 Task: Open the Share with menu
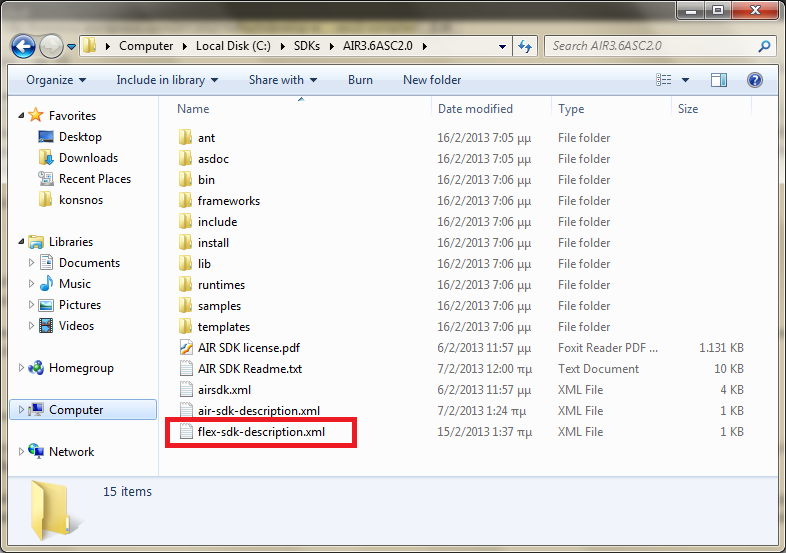tap(283, 80)
